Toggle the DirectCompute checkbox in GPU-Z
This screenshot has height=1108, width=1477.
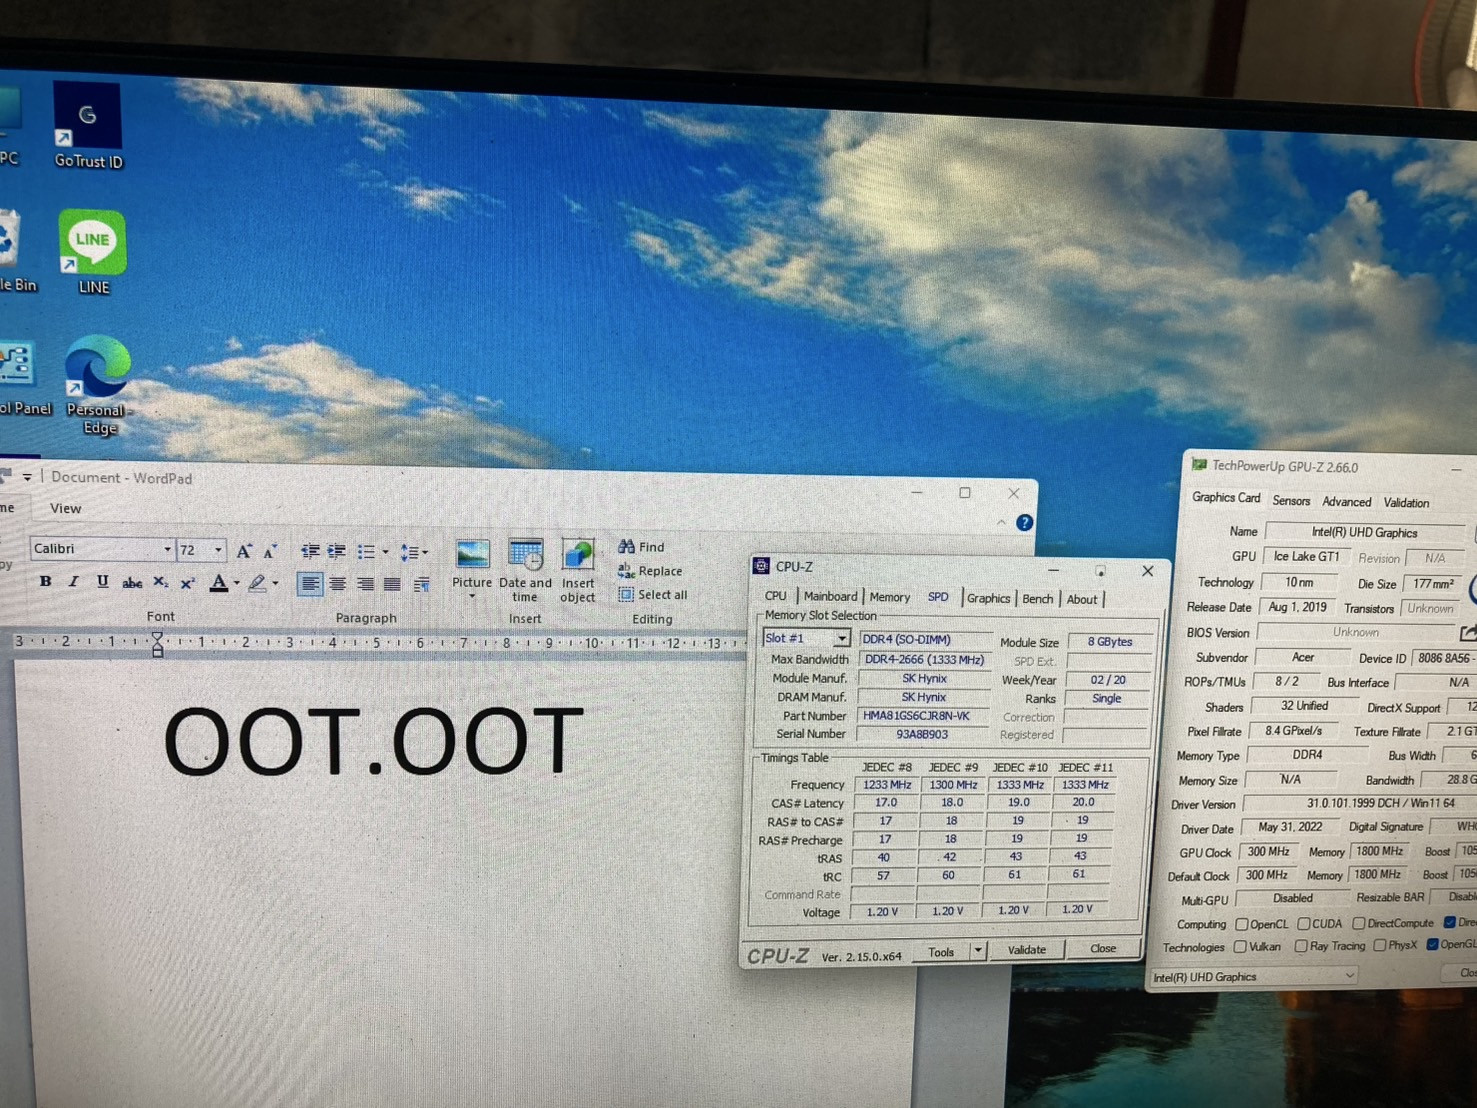point(1359,923)
